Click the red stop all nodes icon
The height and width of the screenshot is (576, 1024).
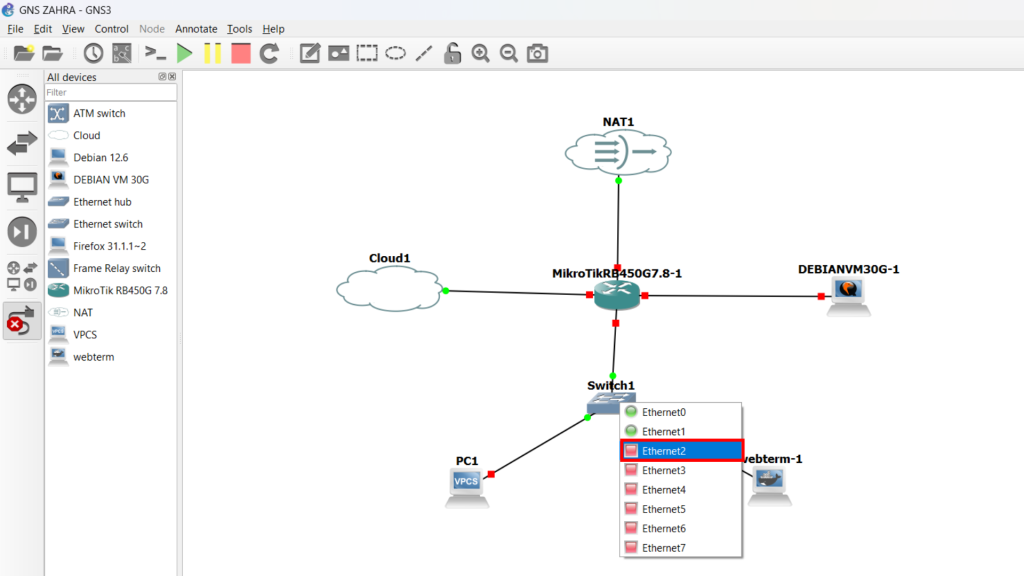[241, 54]
